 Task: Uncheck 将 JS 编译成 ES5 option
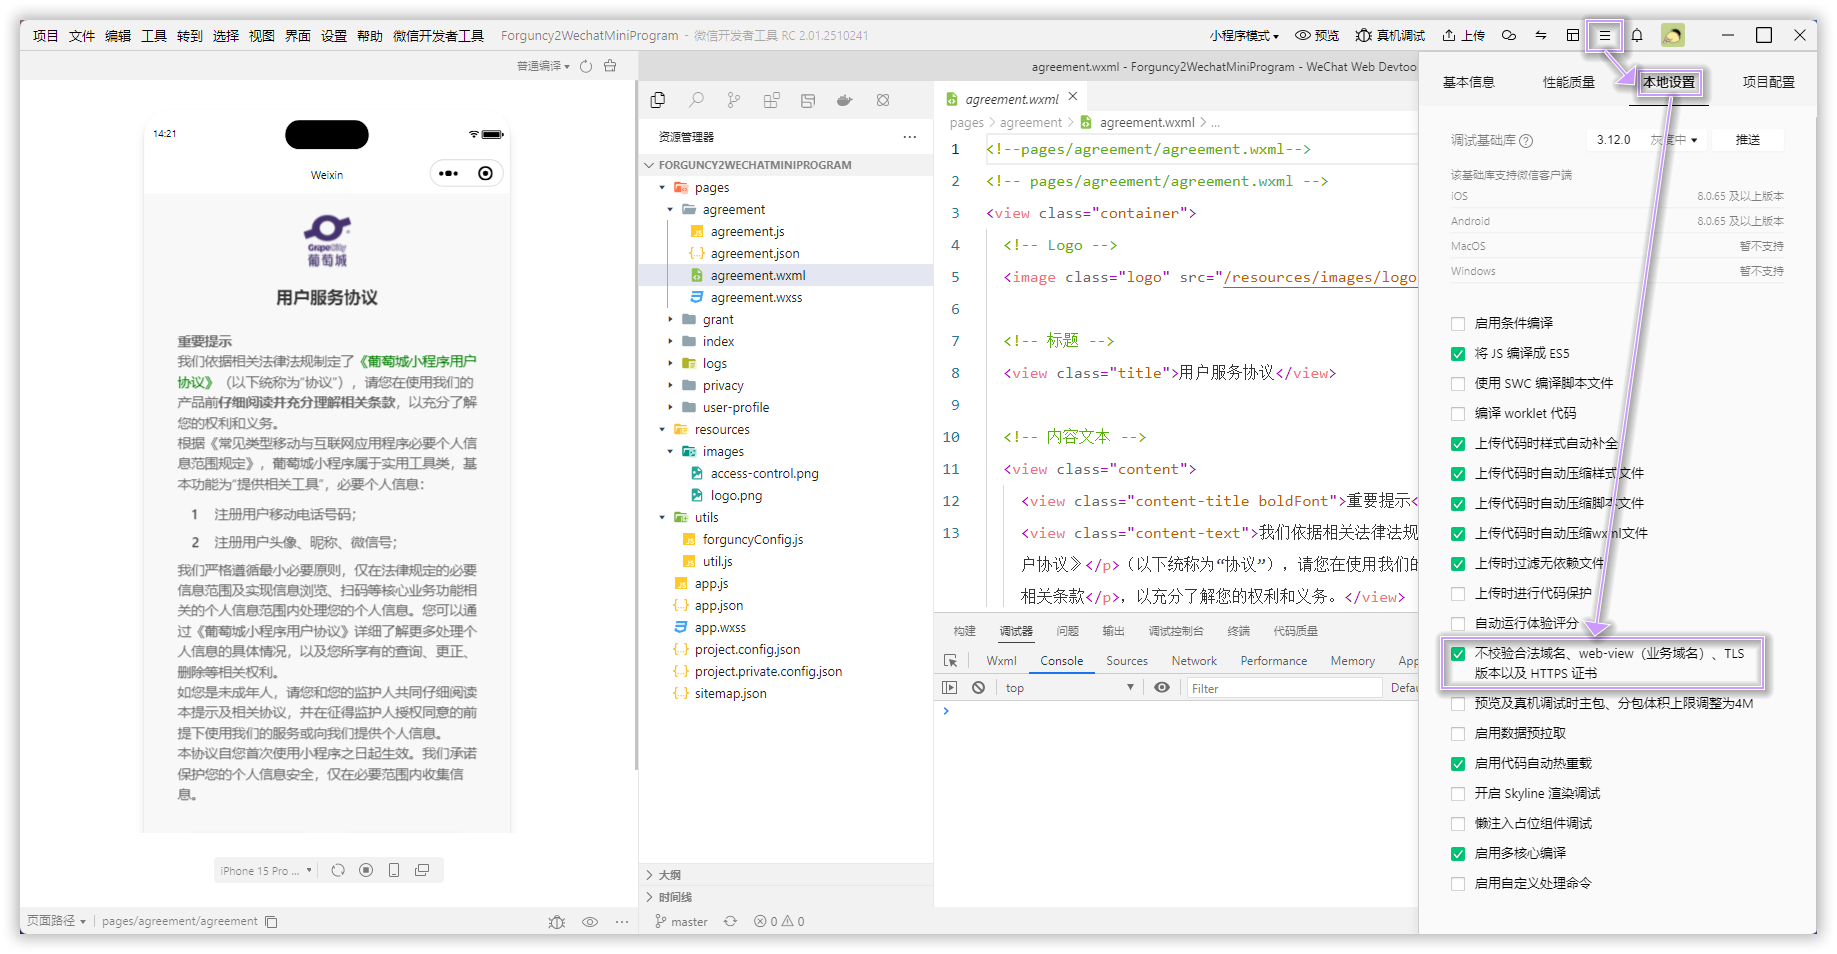click(1458, 353)
